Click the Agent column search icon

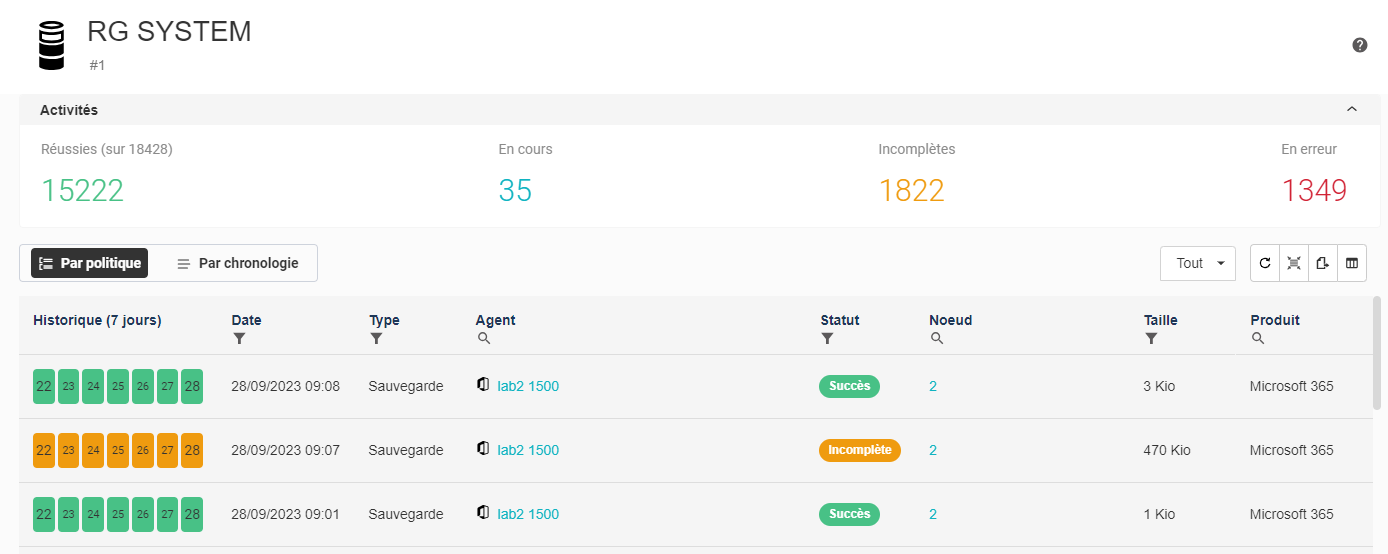(484, 339)
